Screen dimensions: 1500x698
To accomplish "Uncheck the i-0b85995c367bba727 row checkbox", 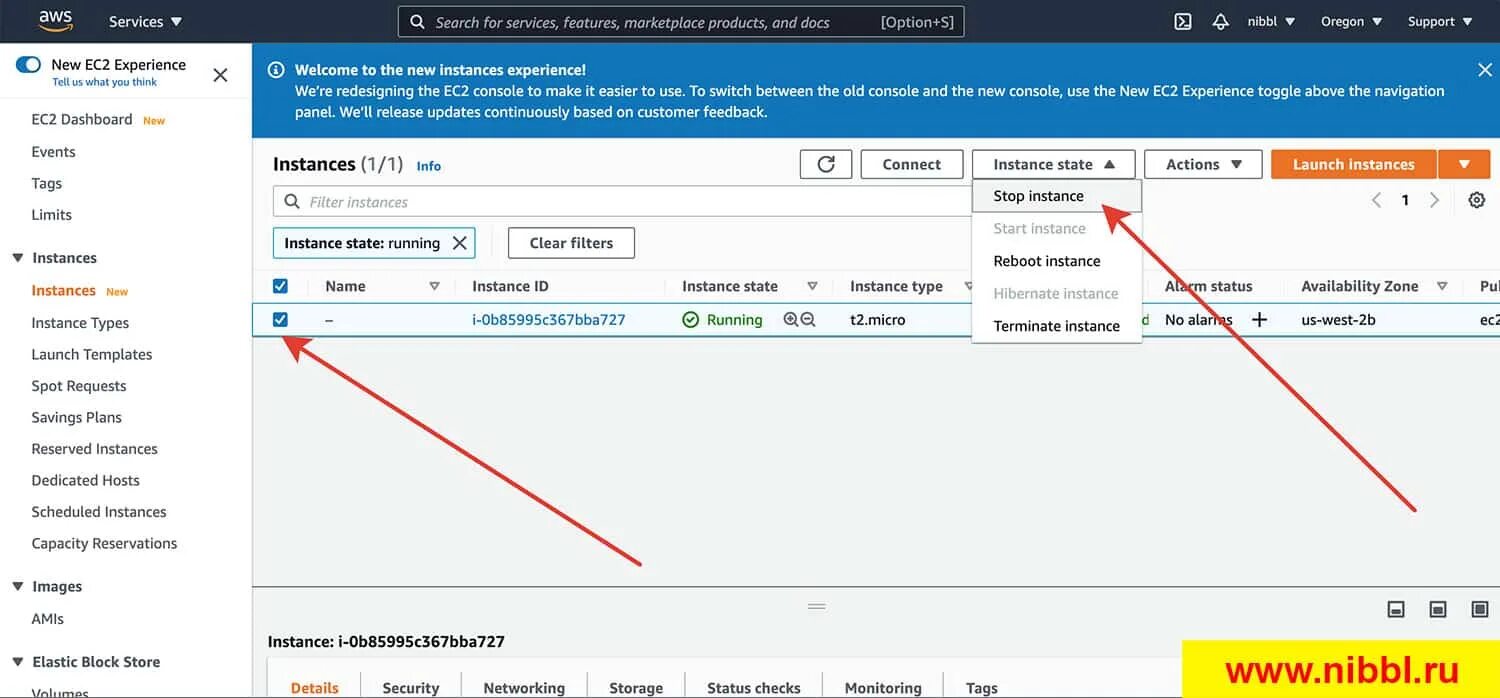I will [280, 320].
